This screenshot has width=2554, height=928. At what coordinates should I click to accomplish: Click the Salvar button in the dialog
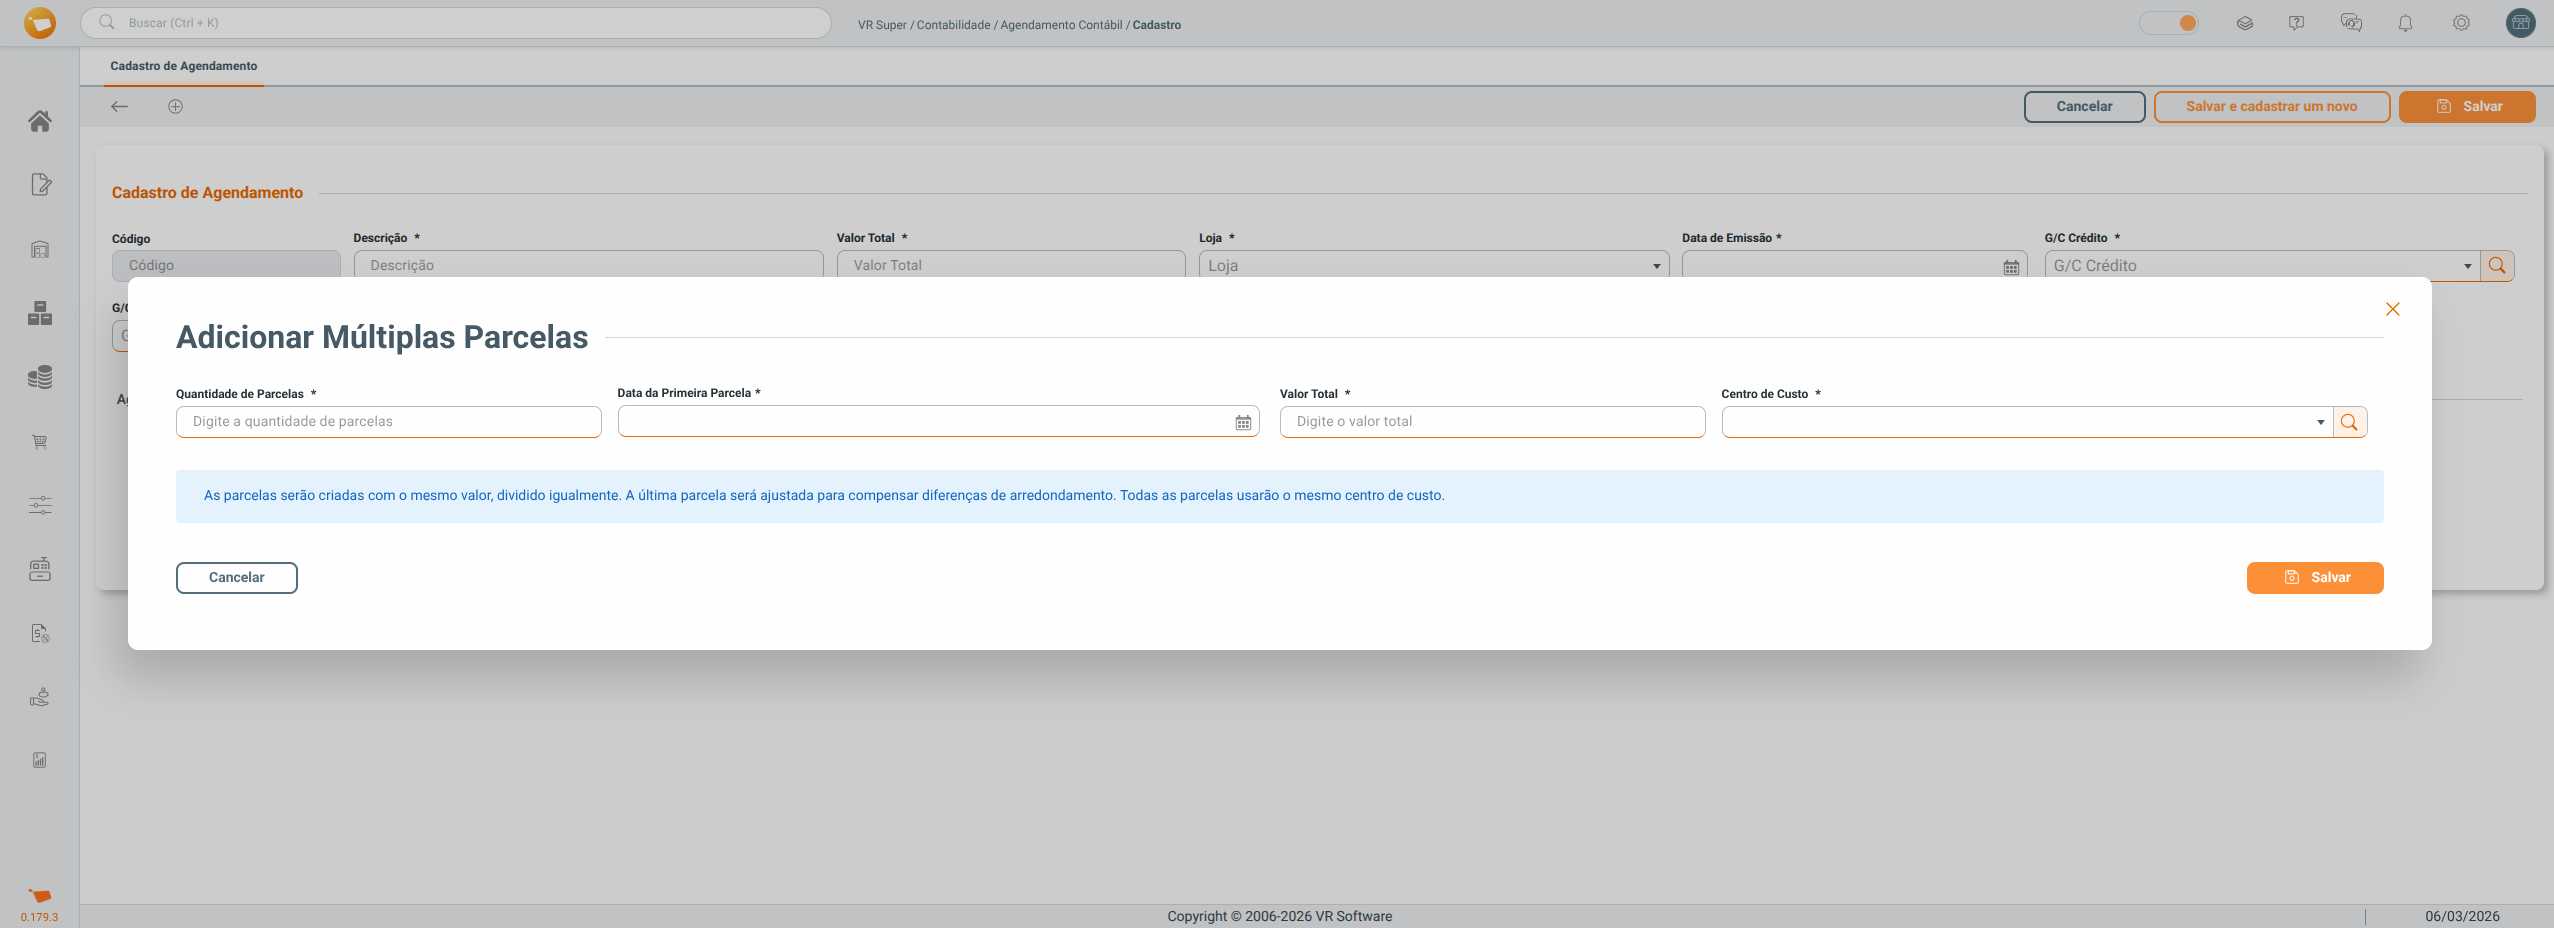pyautogui.click(x=2314, y=578)
